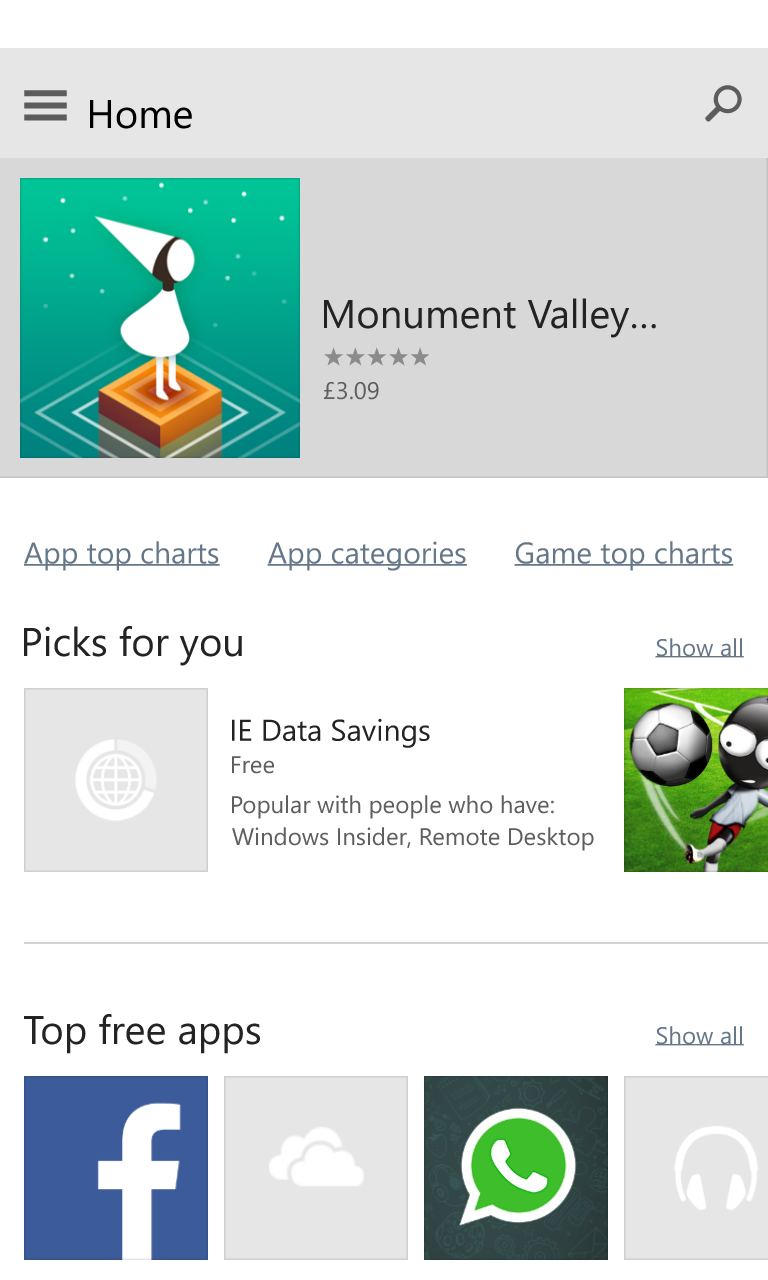768x1280 pixels.
Task: Tap the search magnifier icon
Action: [723, 103]
